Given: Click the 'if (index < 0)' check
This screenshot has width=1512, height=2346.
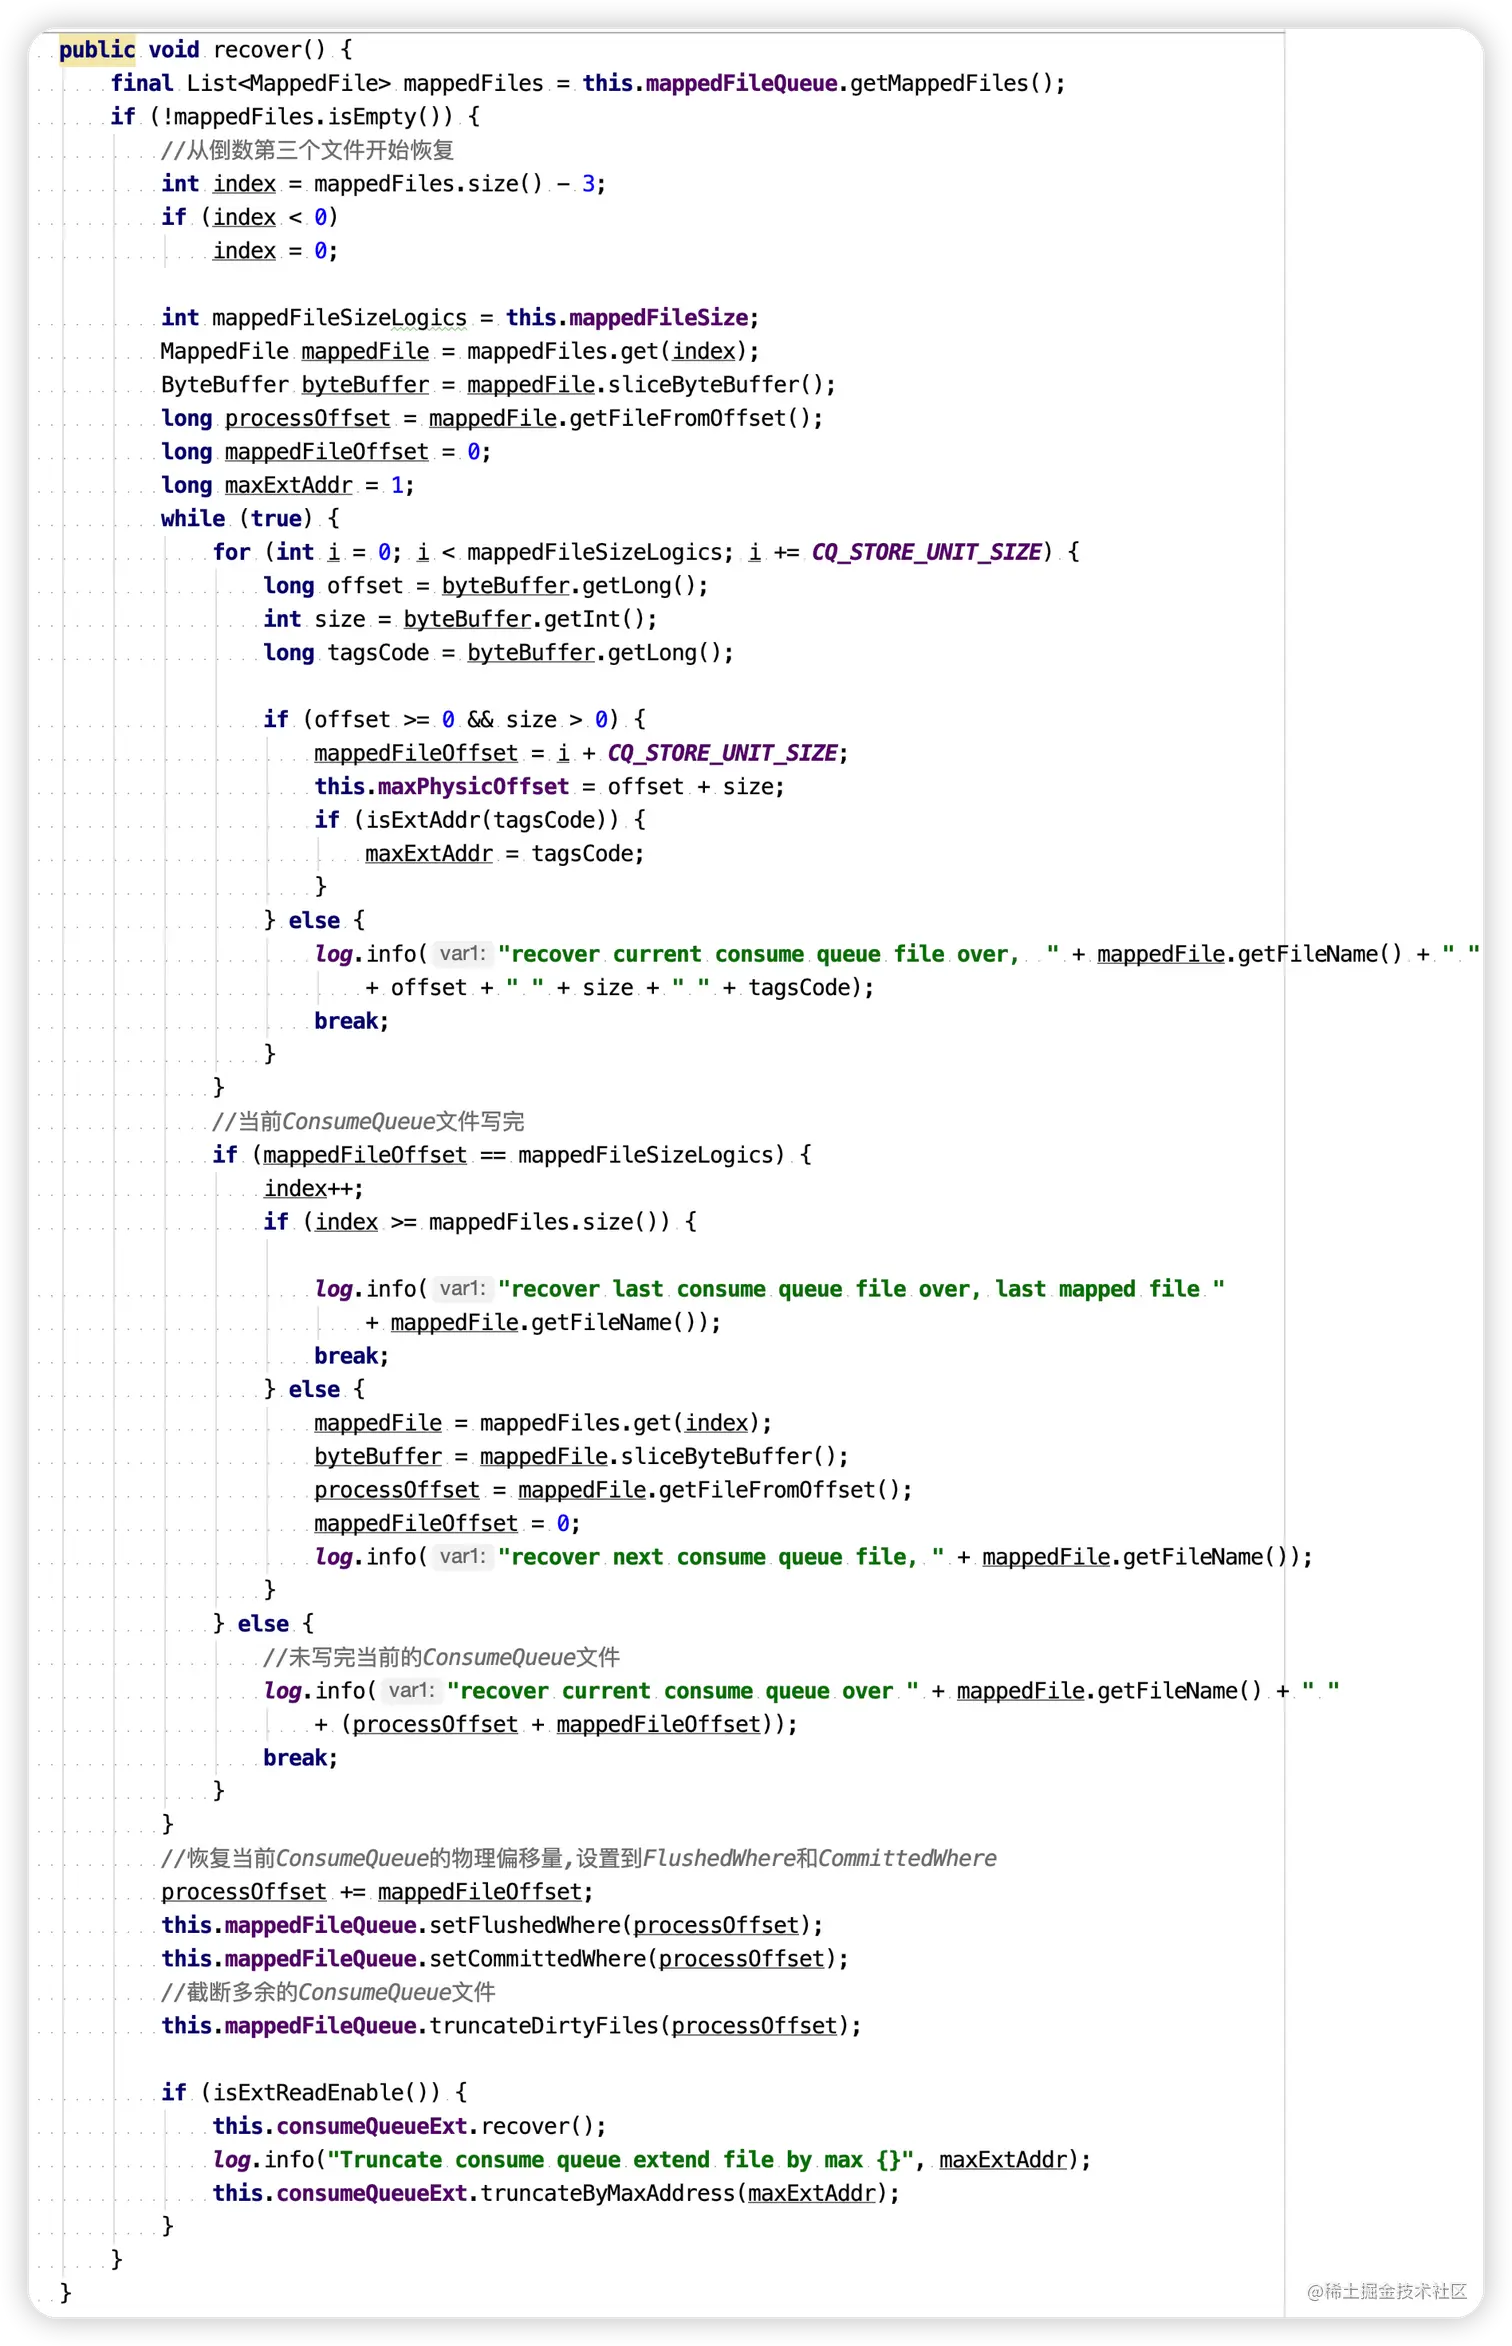Looking at the screenshot, I should point(250,217).
